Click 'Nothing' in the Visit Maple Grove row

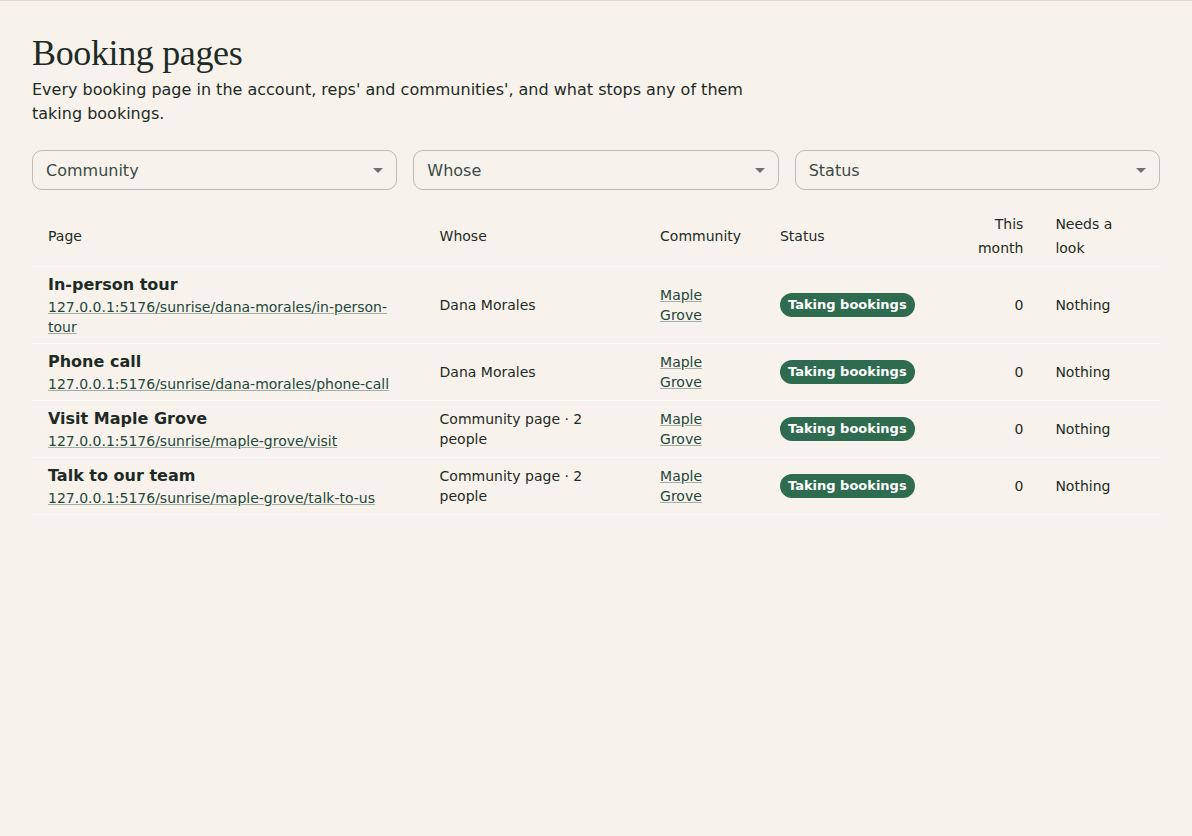1083,429
